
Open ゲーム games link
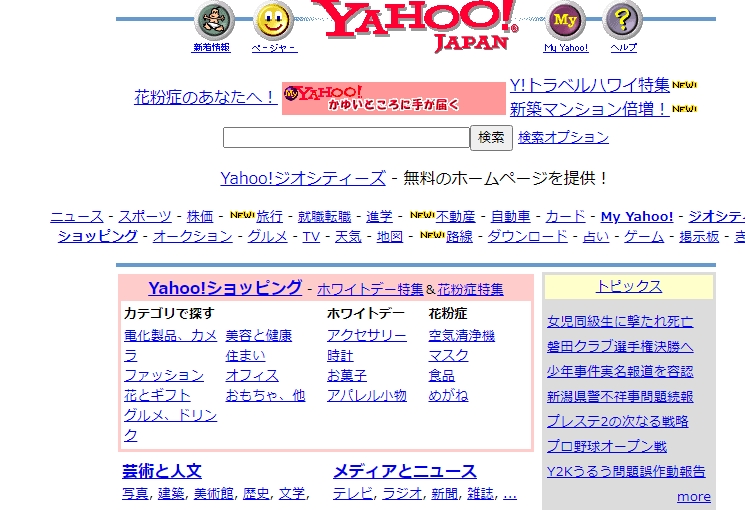pos(644,236)
